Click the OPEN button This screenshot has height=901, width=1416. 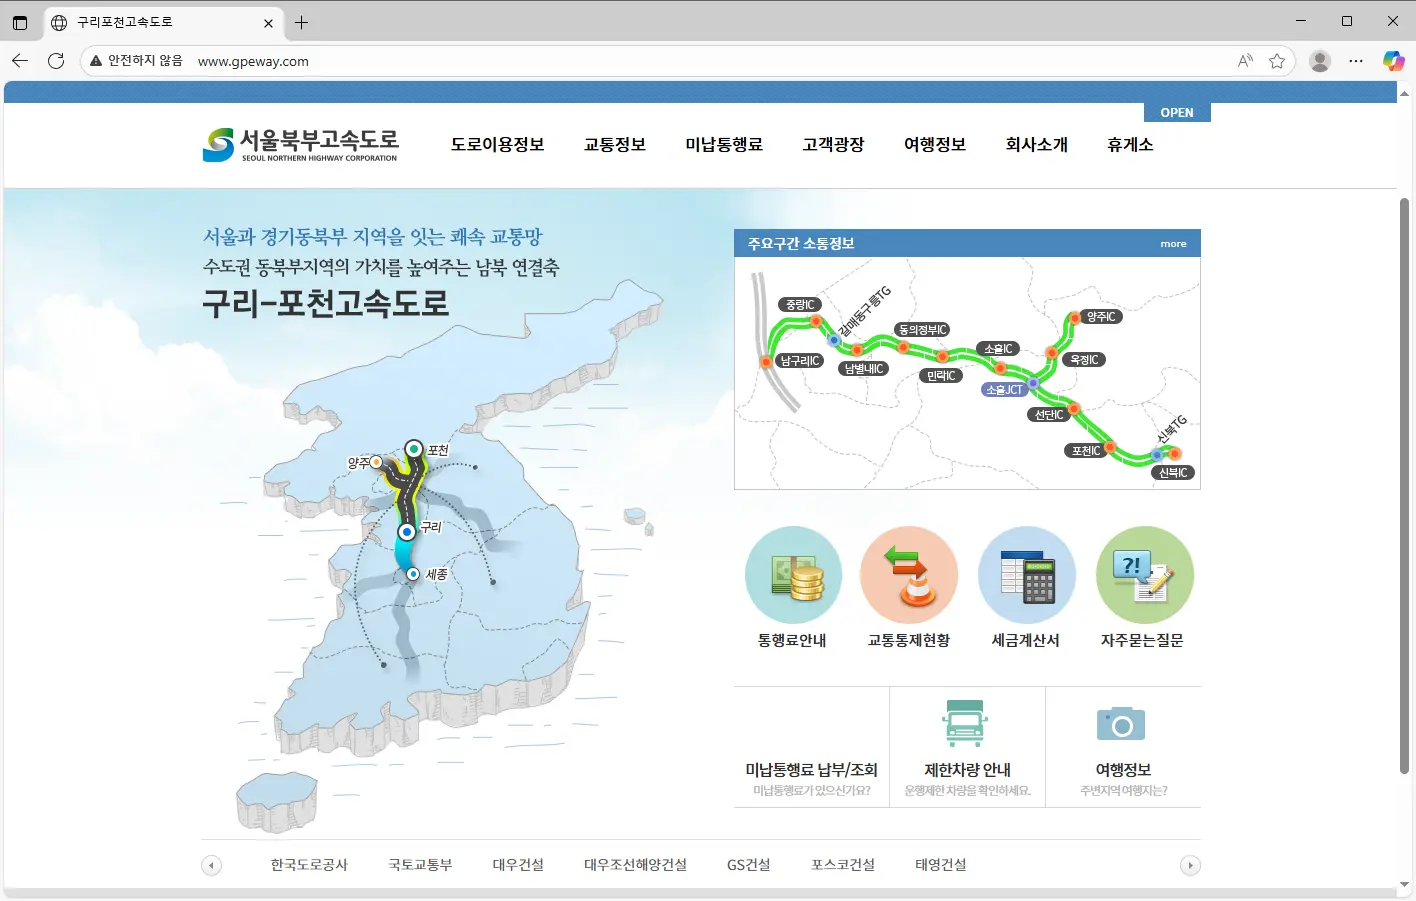point(1177,112)
